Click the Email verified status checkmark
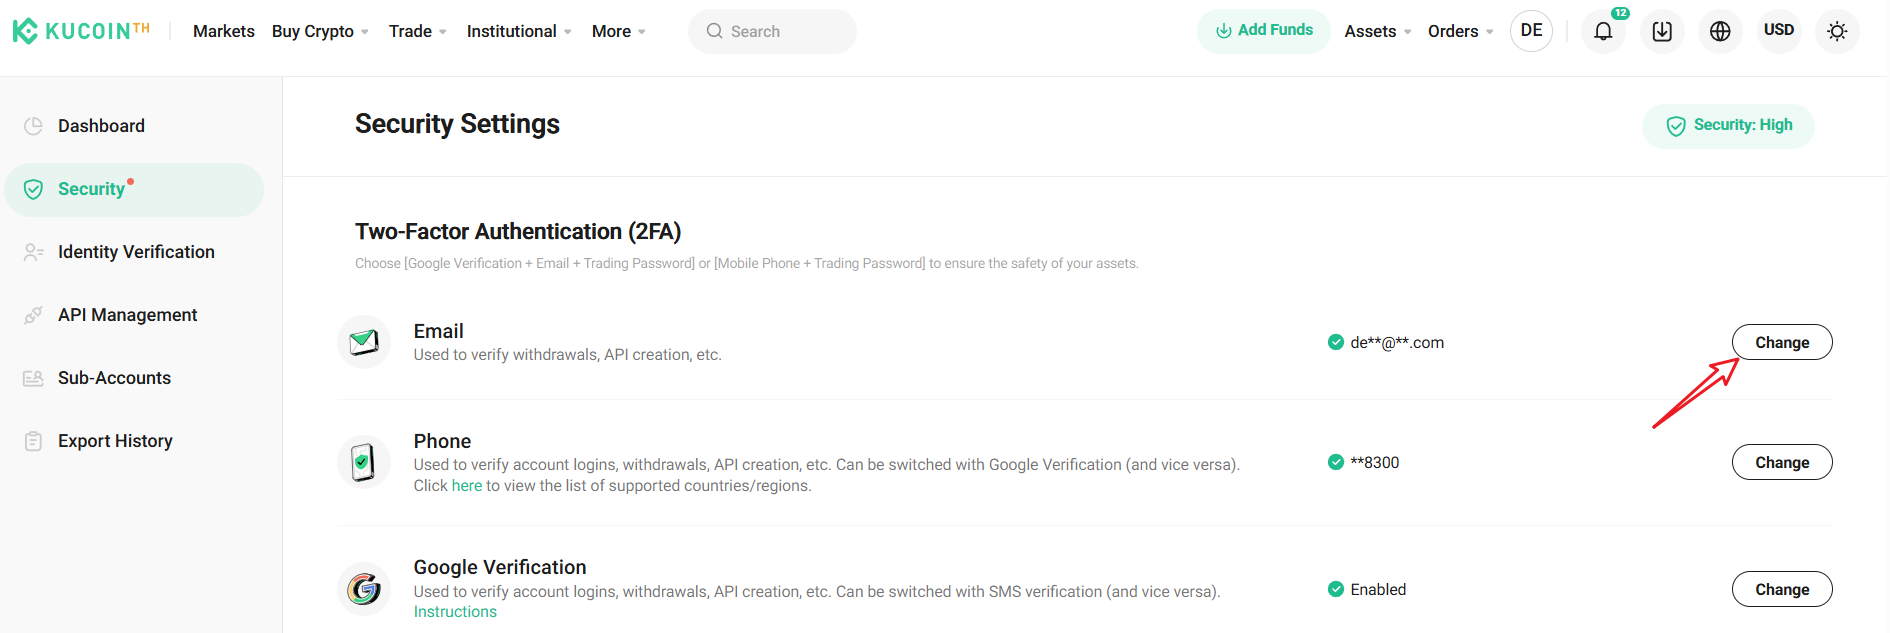Viewport: 1890px width, 633px height. click(1335, 341)
